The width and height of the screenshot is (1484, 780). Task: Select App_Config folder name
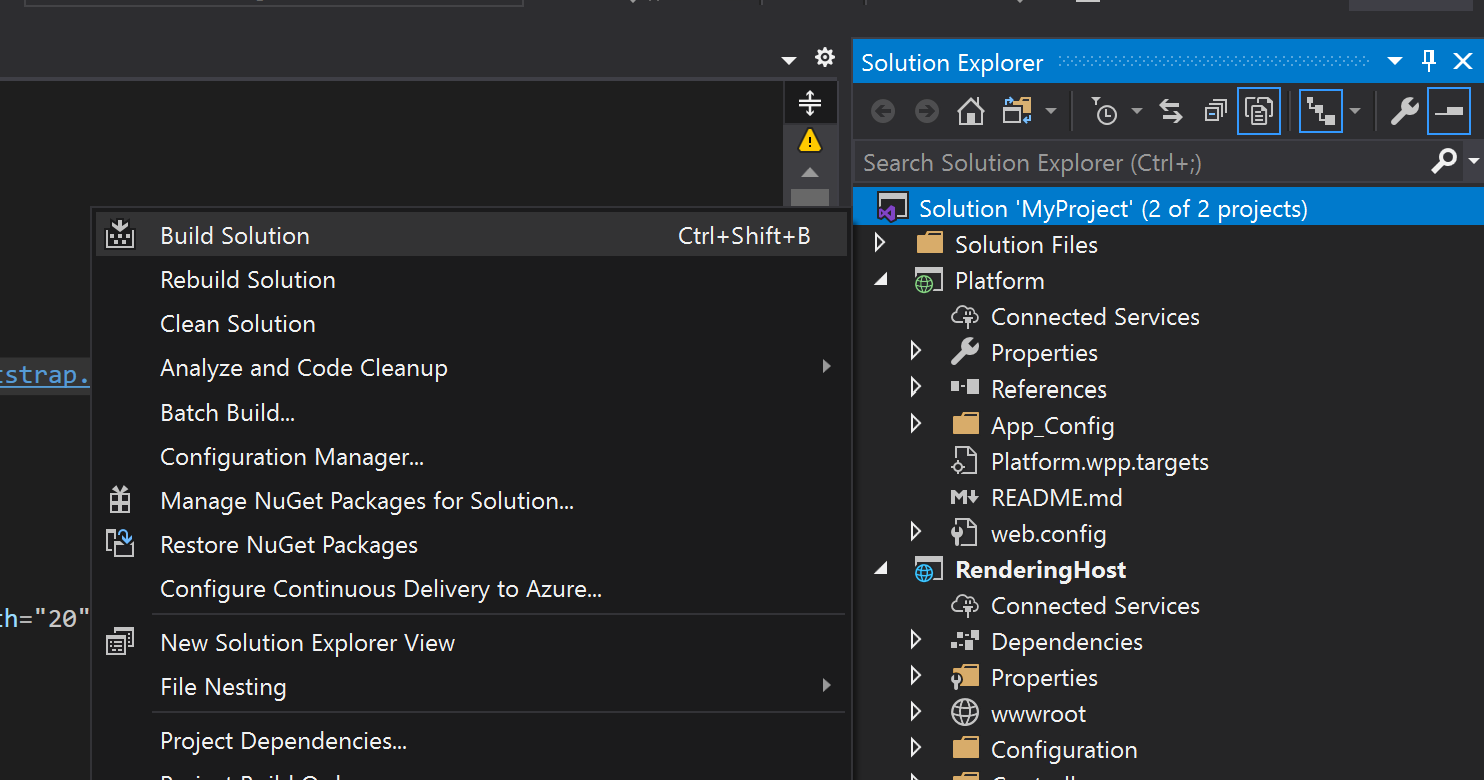click(1052, 425)
